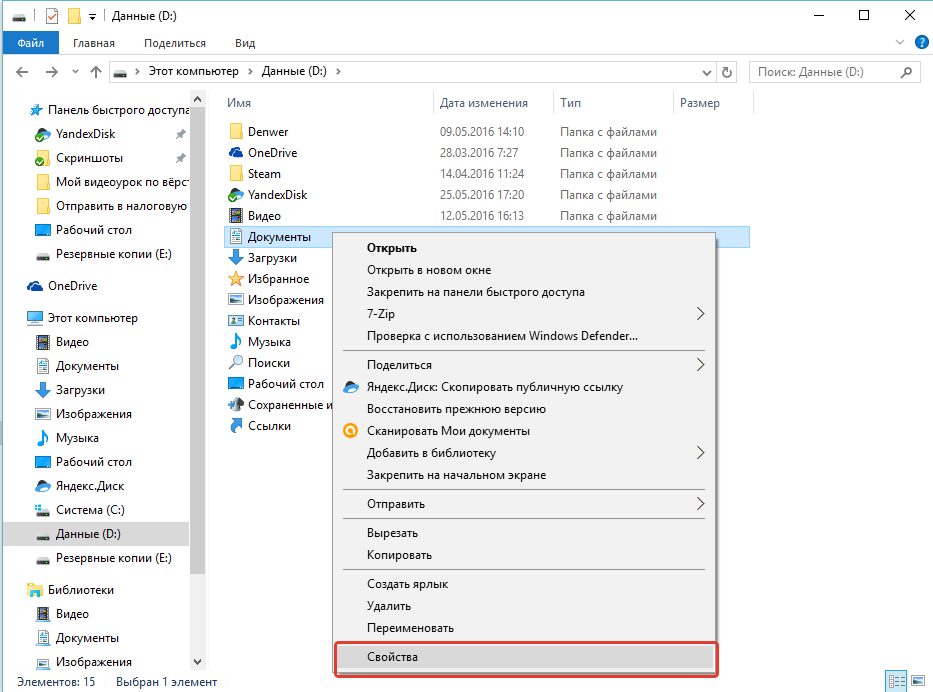Select Система (C:) in navigation pane
This screenshot has width=933, height=692.
pyautogui.click(x=88, y=510)
